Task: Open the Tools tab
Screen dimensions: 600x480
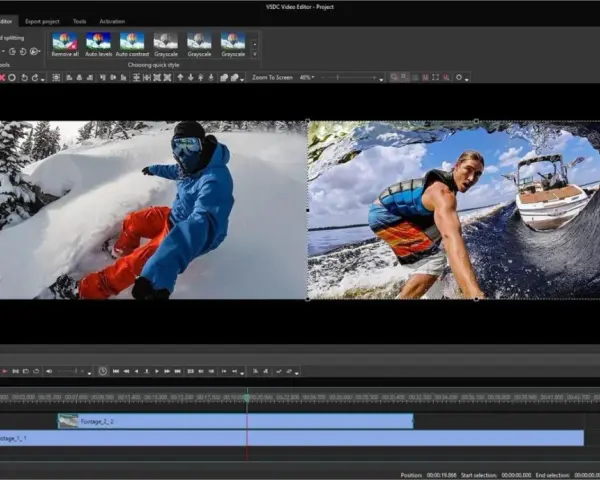Action: (x=80, y=21)
